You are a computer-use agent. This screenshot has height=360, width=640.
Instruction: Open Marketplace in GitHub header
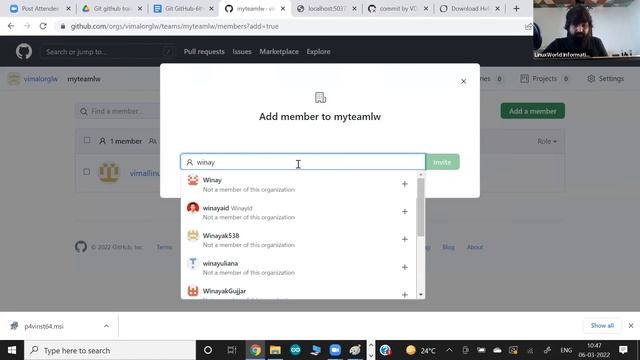(279, 52)
